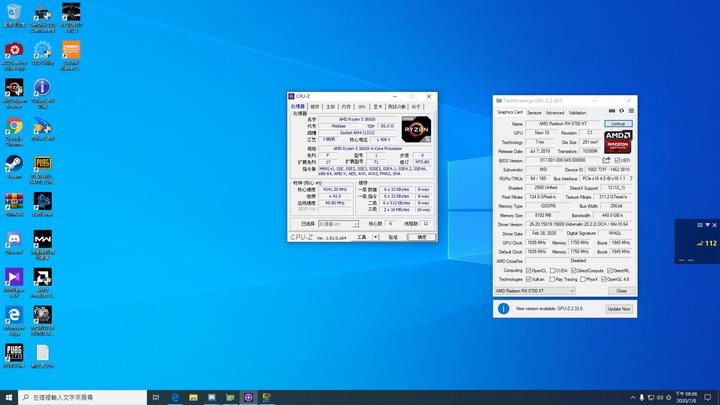Image resolution: width=720 pixels, height=405 pixels.
Task: Click the AMD Radeon logo in GPU-Z
Action: pos(618,141)
